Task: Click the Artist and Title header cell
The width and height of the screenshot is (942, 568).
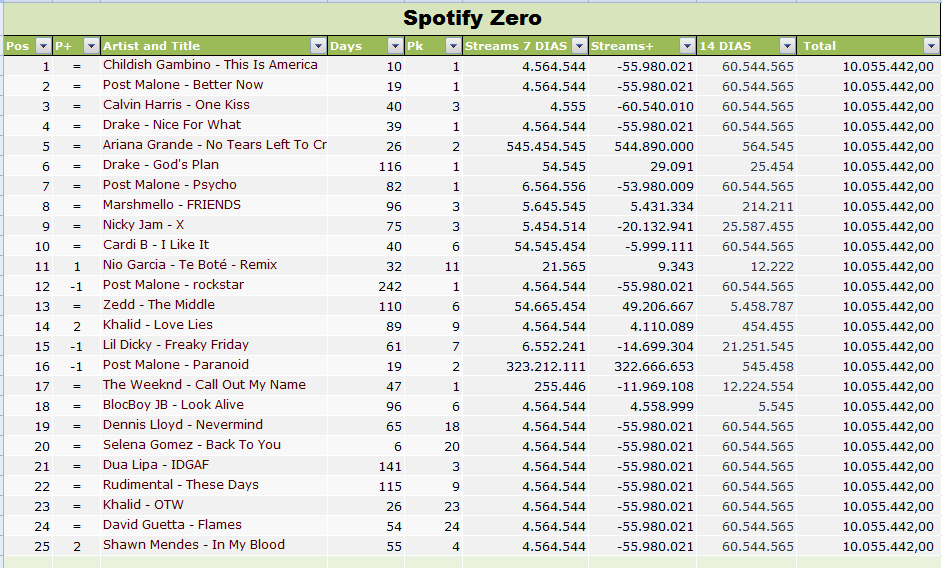Action: 214,46
